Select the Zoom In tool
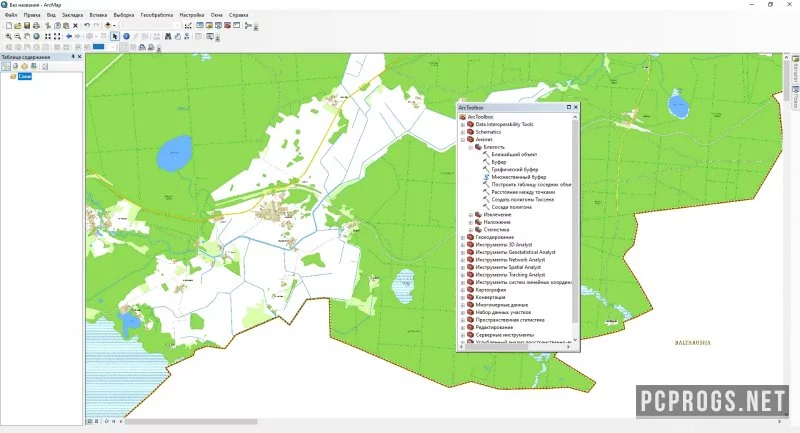Viewport: 800px width, 433px height. (9, 36)
